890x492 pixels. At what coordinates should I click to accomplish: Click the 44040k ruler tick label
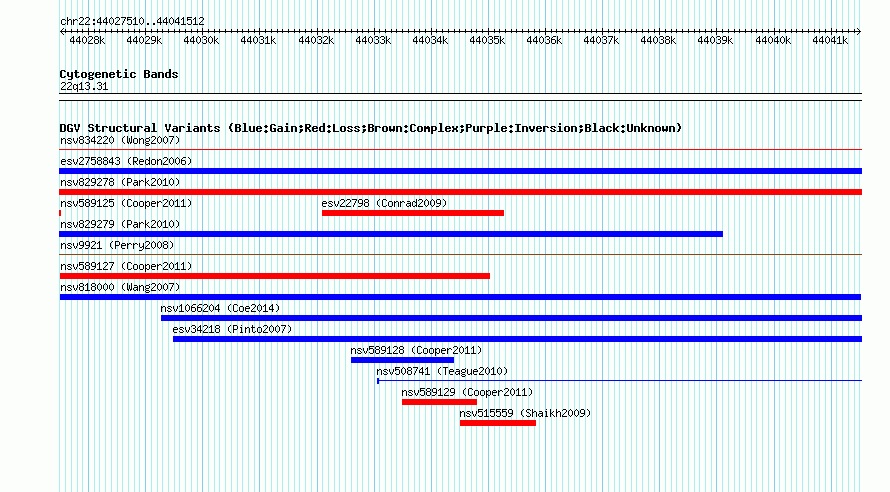tap(773, 40)
